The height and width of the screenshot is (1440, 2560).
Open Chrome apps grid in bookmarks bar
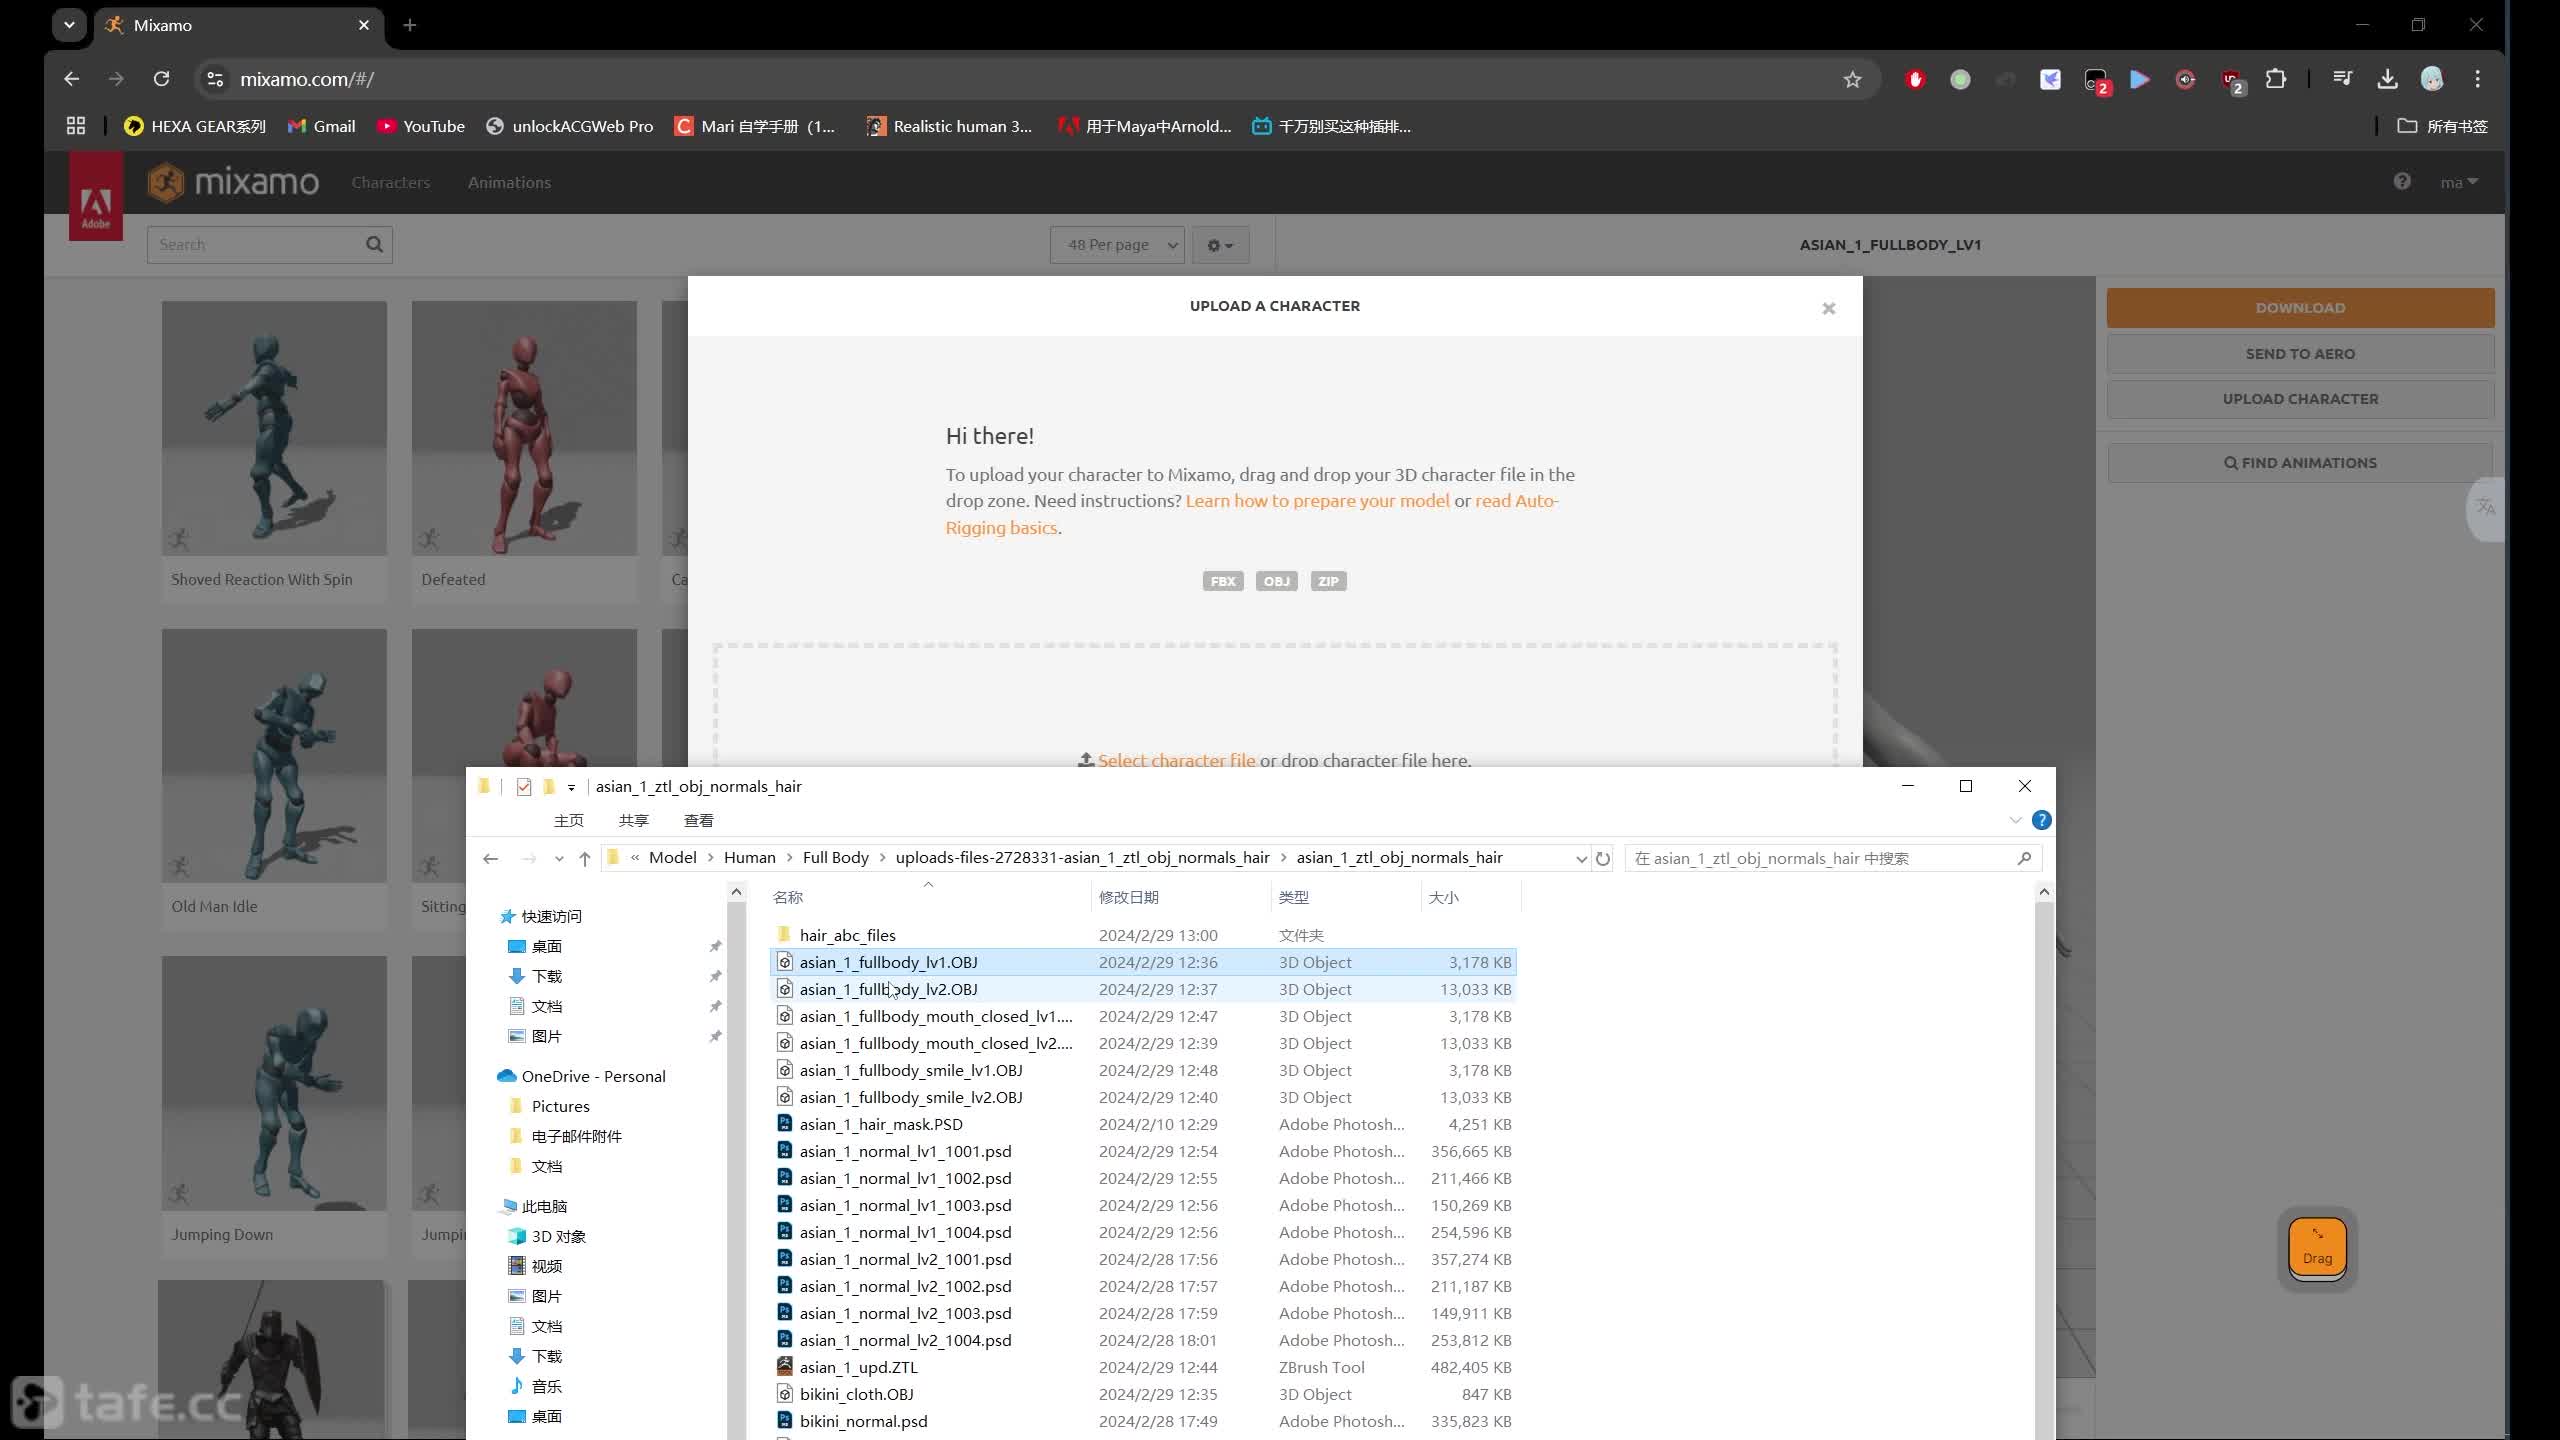pos(76,126)
